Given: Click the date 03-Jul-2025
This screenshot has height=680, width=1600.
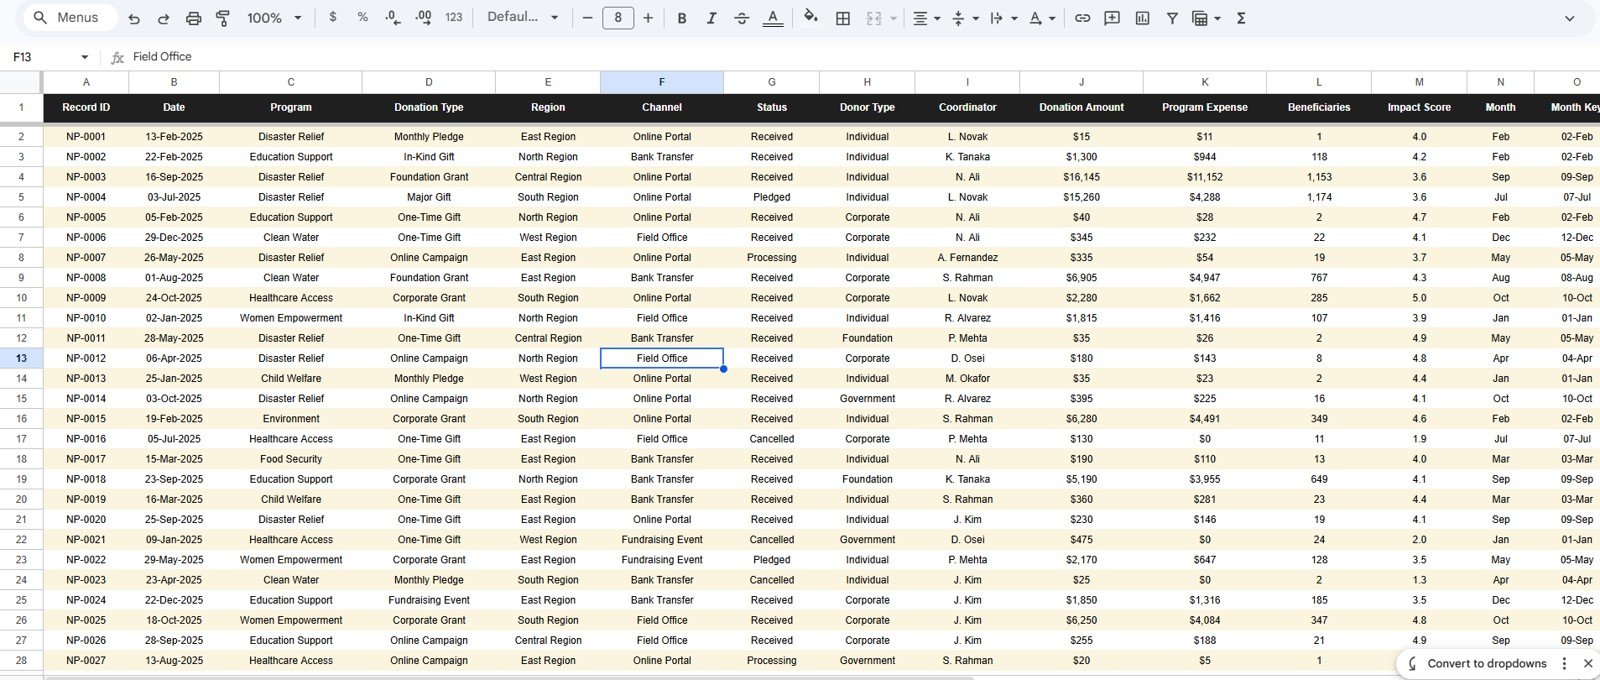Looking at the screenshot, I should coord(173,197).
